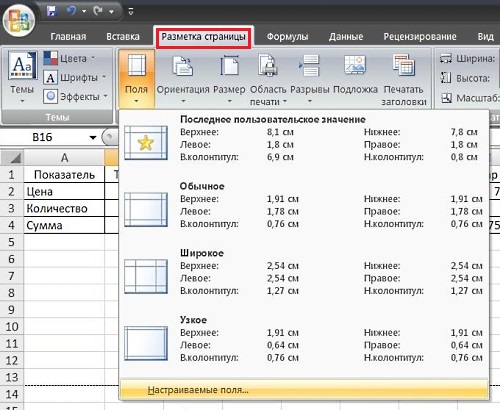Click the Высота scale-to-fit height icon

tap(446, 78)
